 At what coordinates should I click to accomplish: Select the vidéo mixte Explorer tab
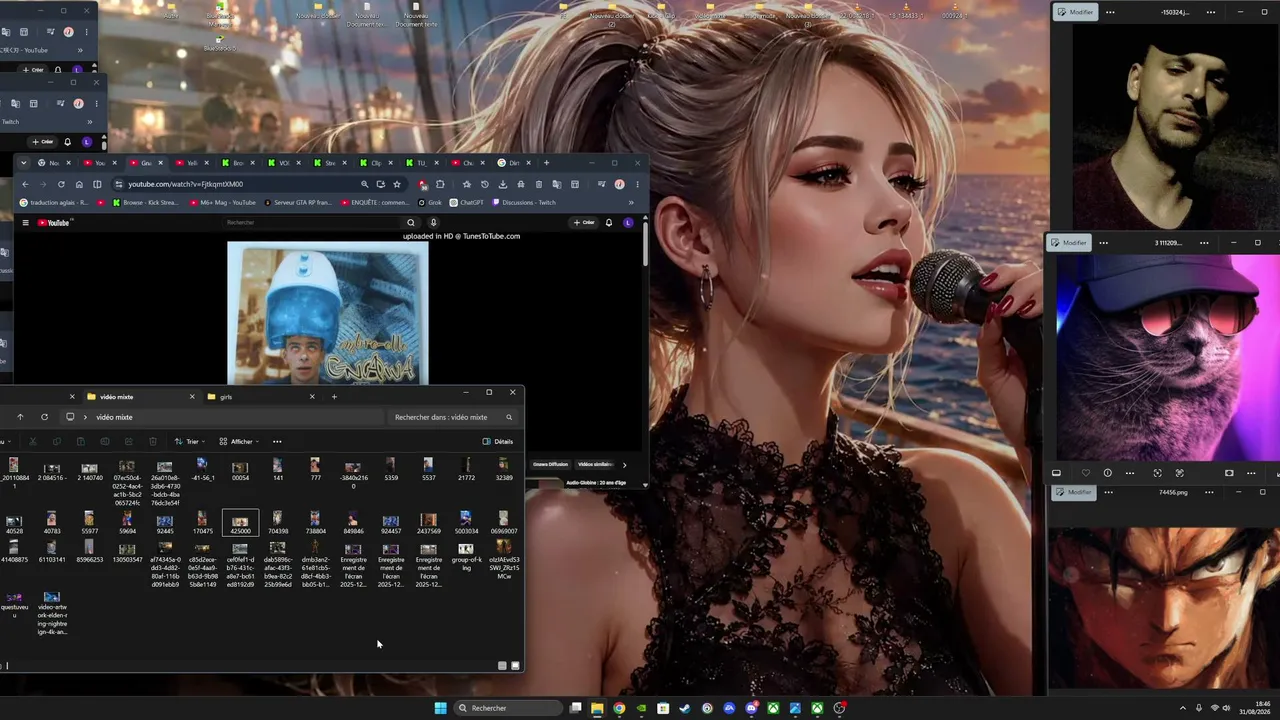(141, 397)
